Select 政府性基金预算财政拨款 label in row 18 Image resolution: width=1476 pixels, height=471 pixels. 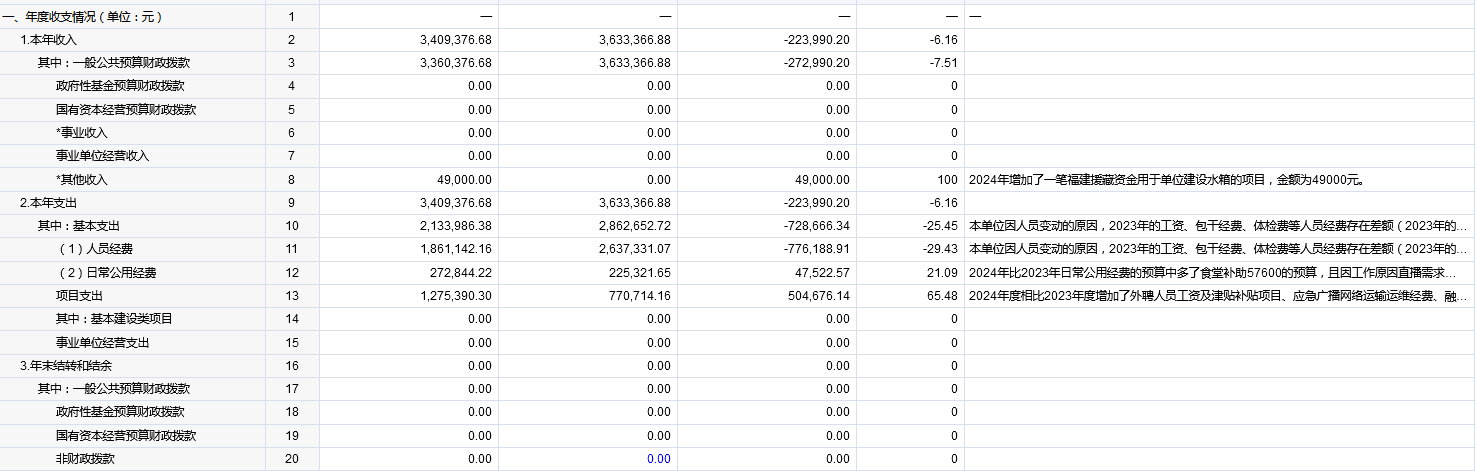coord(120,412)
